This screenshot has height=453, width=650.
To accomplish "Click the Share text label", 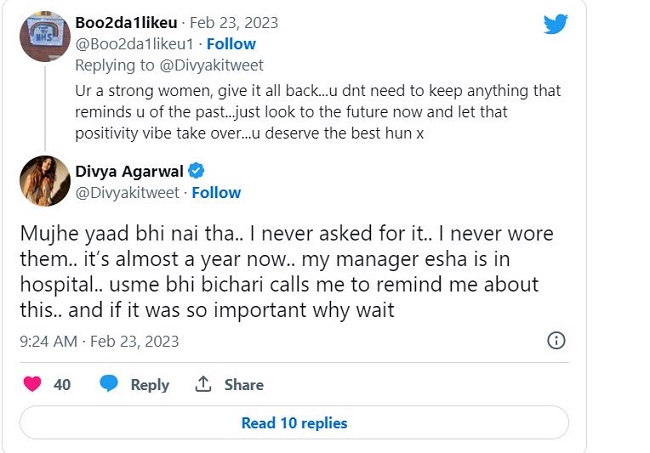I will [x=244, y=385].
